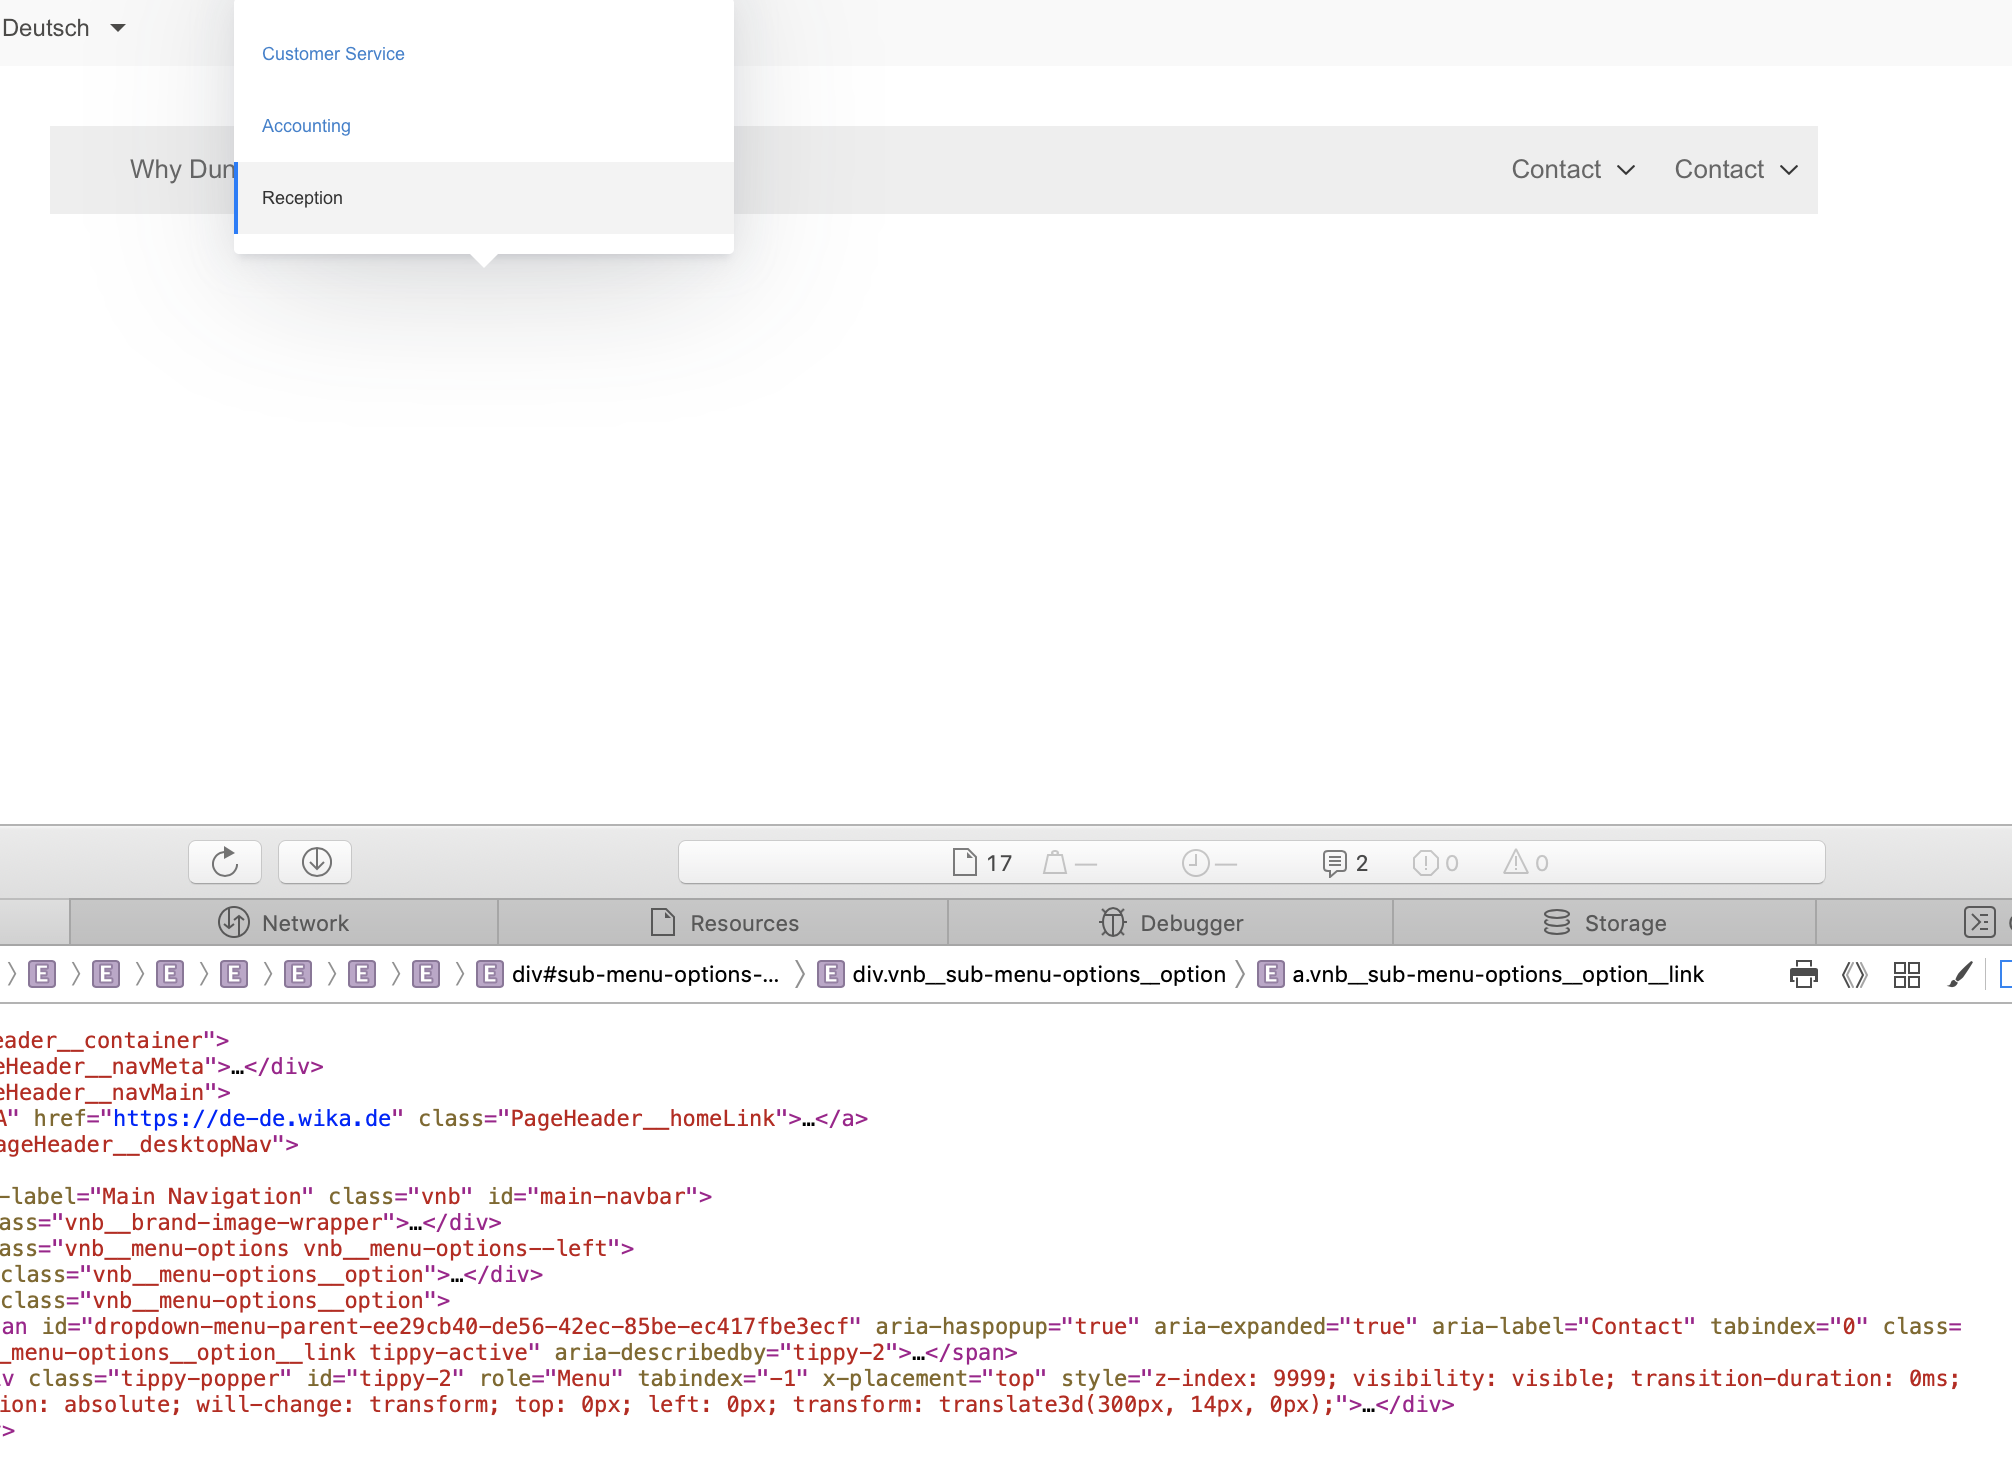Click the errors indicator icon in dashboard

(1425, 862)
